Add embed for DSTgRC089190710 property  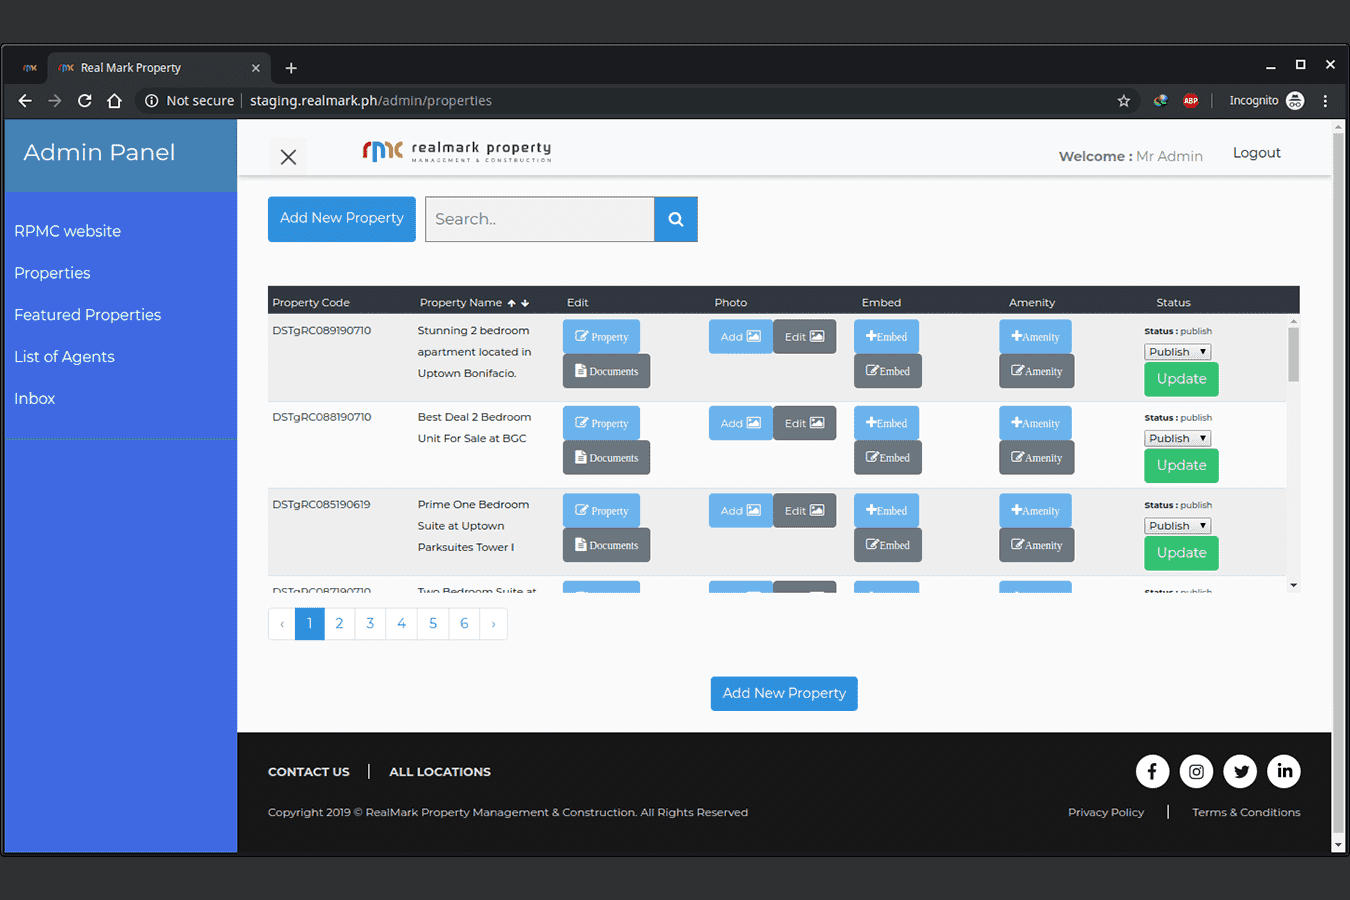pyautogui.click(x=886, y=337)
